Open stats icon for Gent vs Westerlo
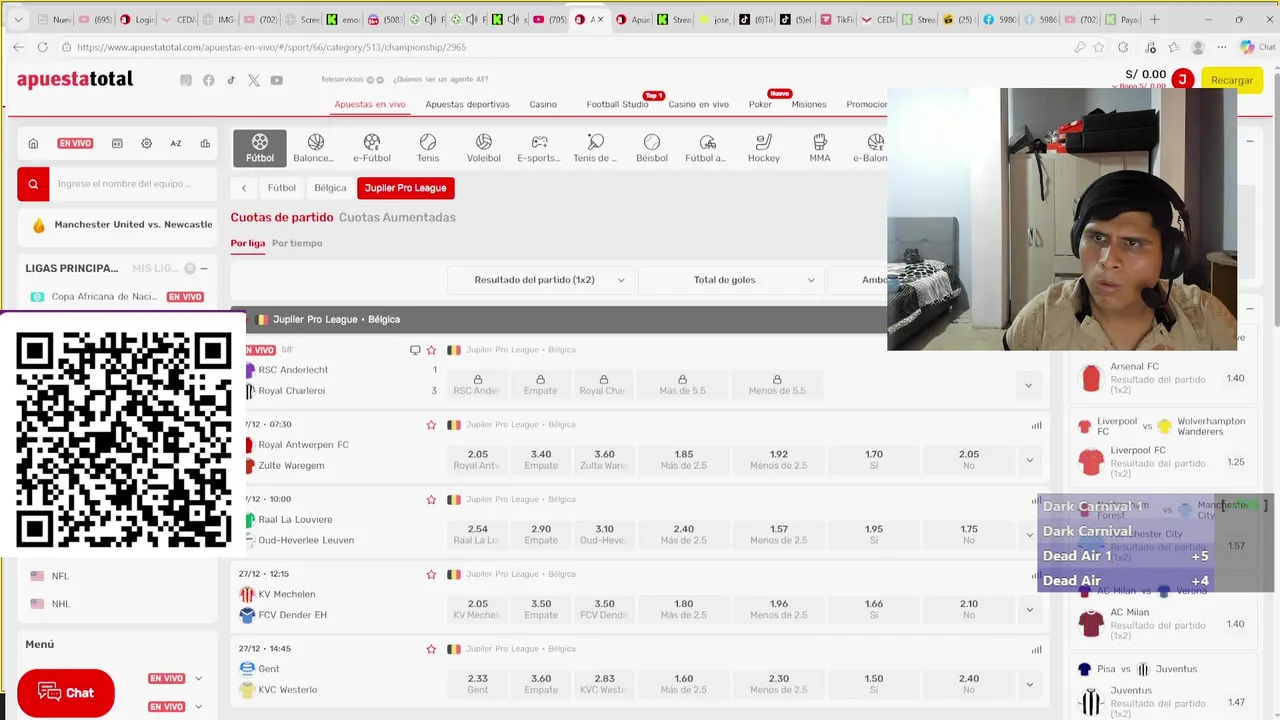Viewport: 1280px width, 720px height. tap(1036, 649)
